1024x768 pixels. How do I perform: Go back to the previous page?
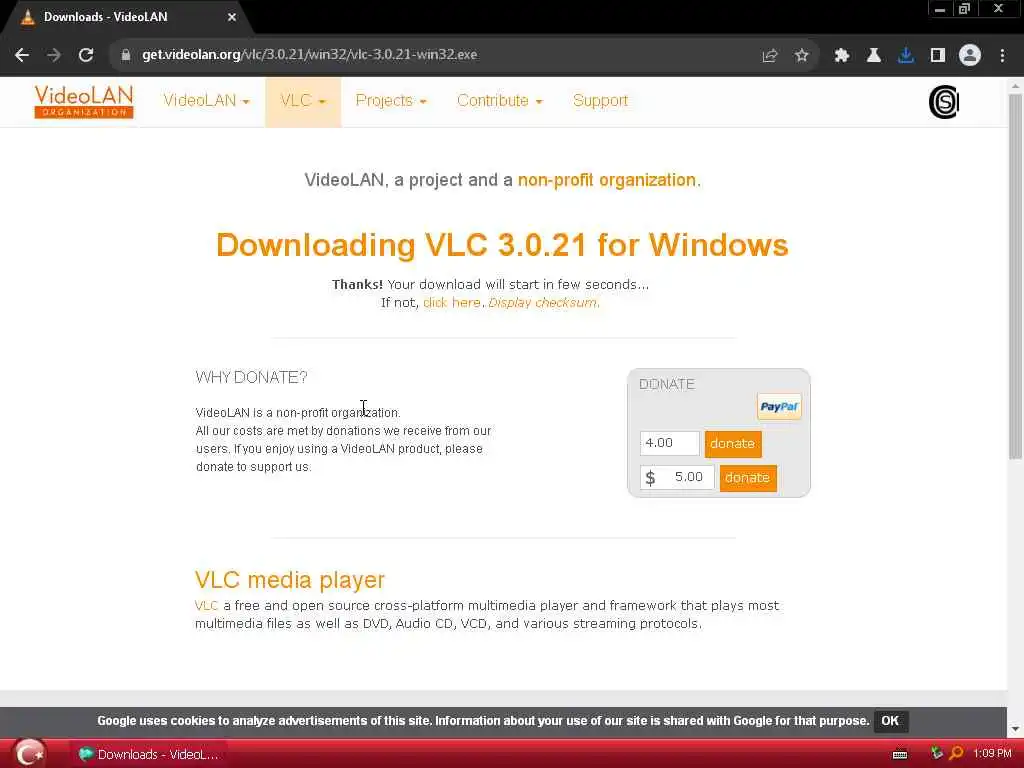(x=22, y=55)
